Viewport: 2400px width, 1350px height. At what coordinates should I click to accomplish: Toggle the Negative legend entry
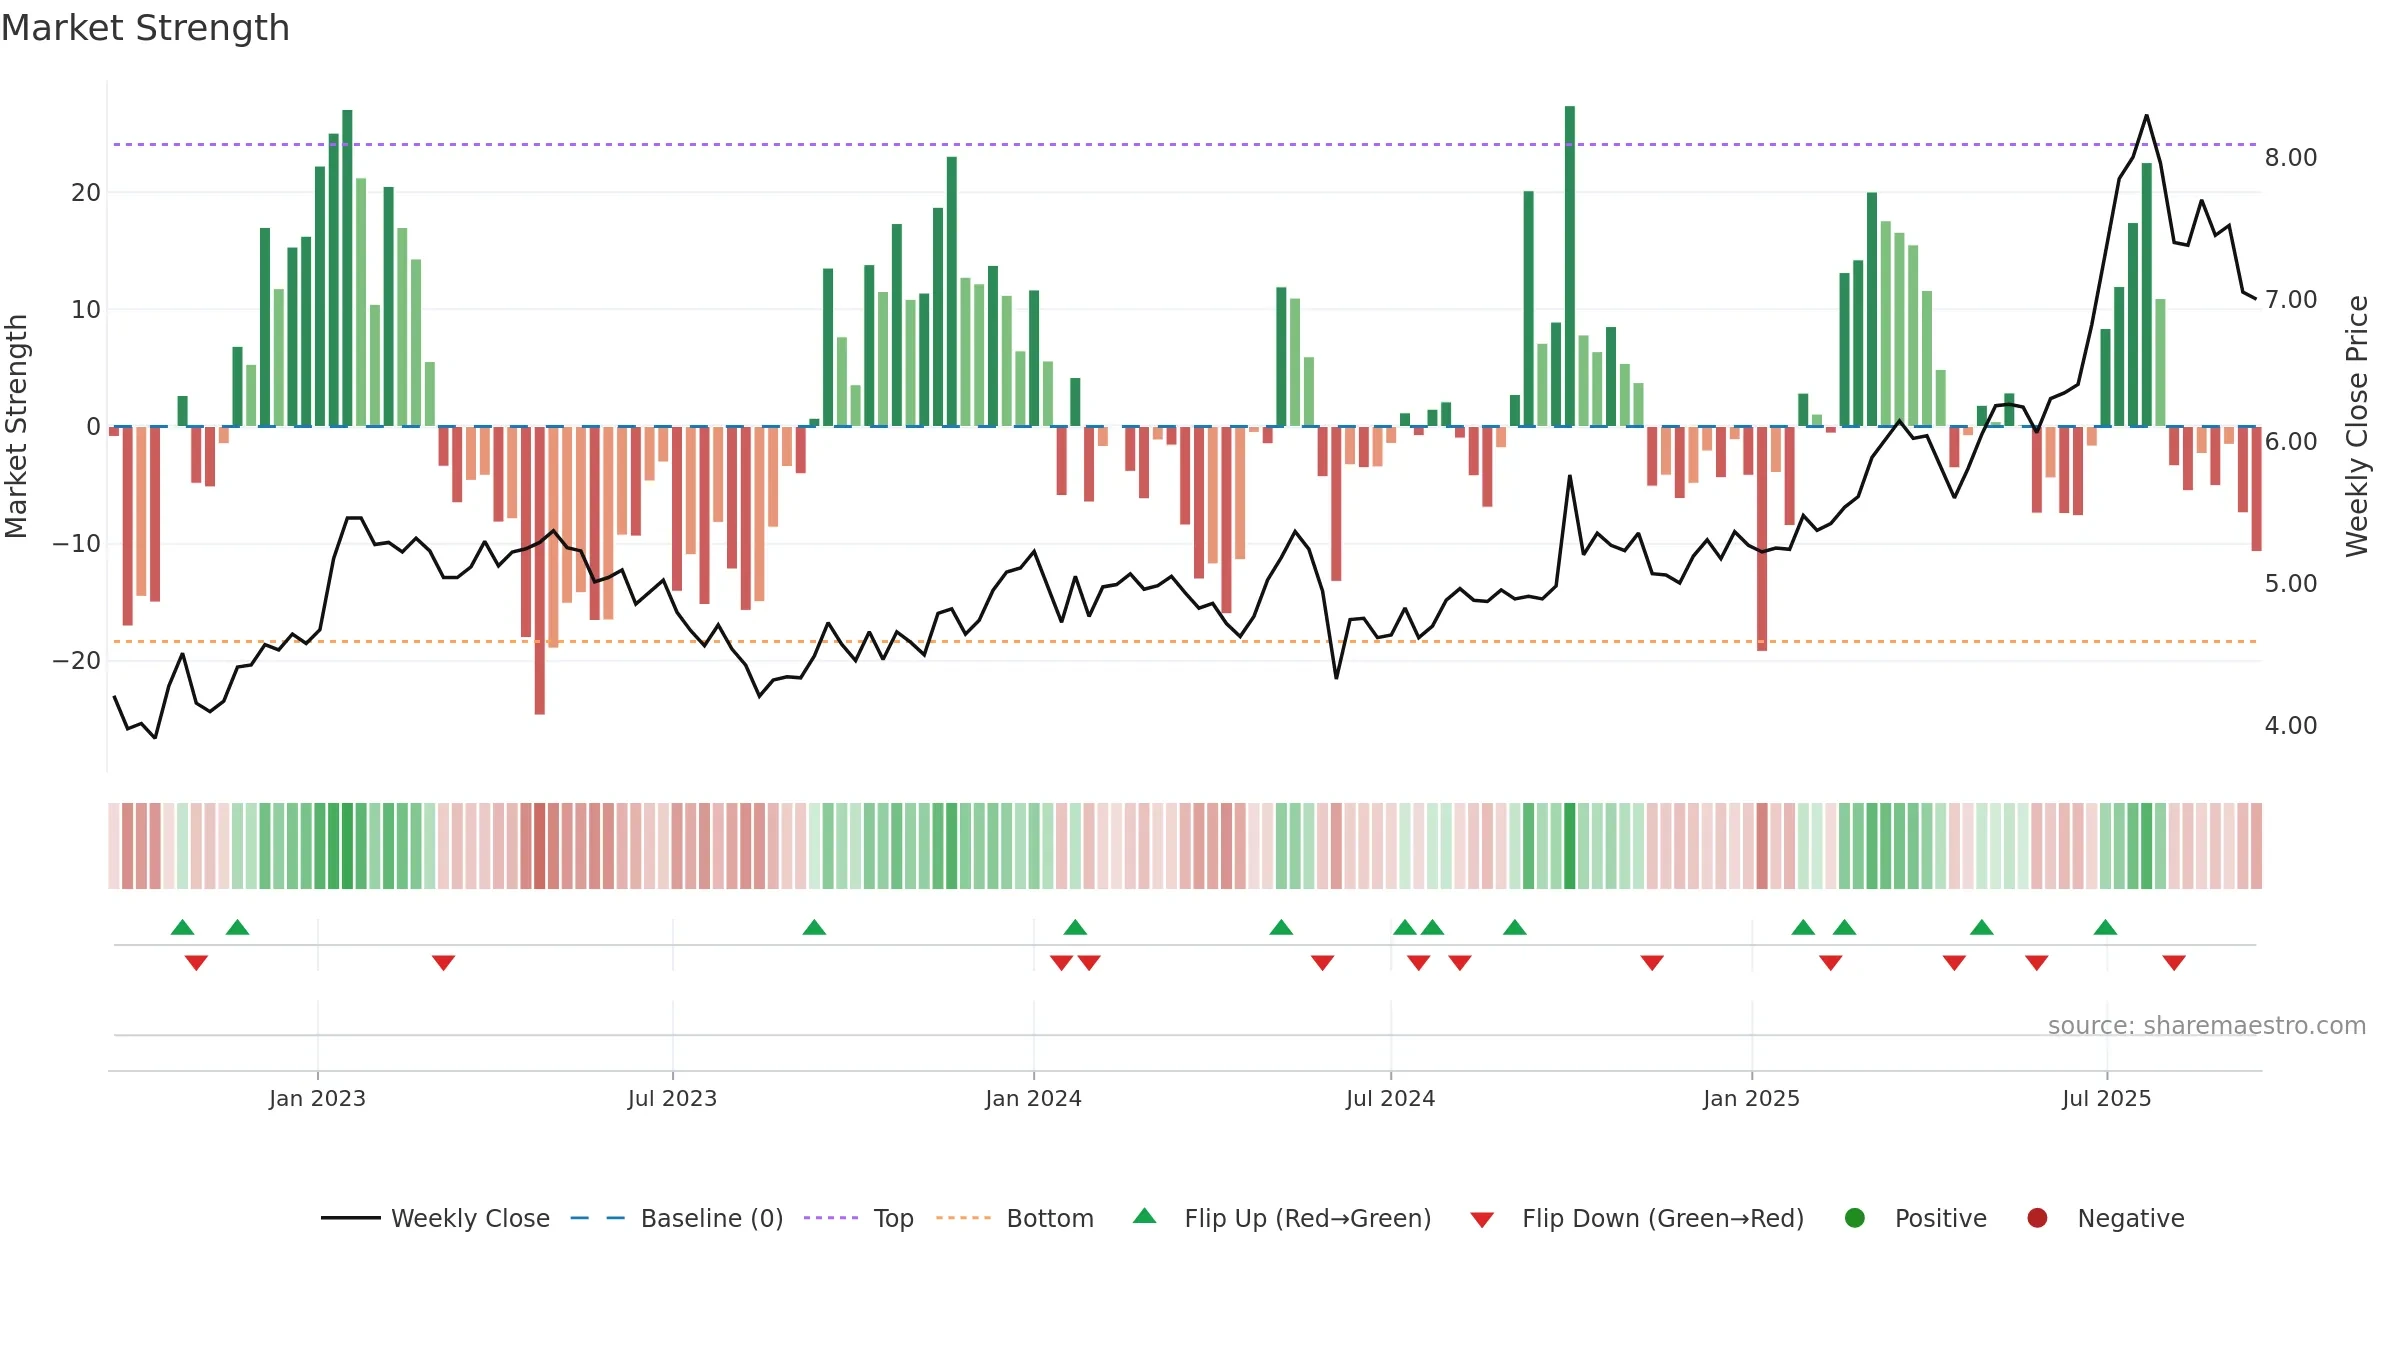(2105, 1218)
